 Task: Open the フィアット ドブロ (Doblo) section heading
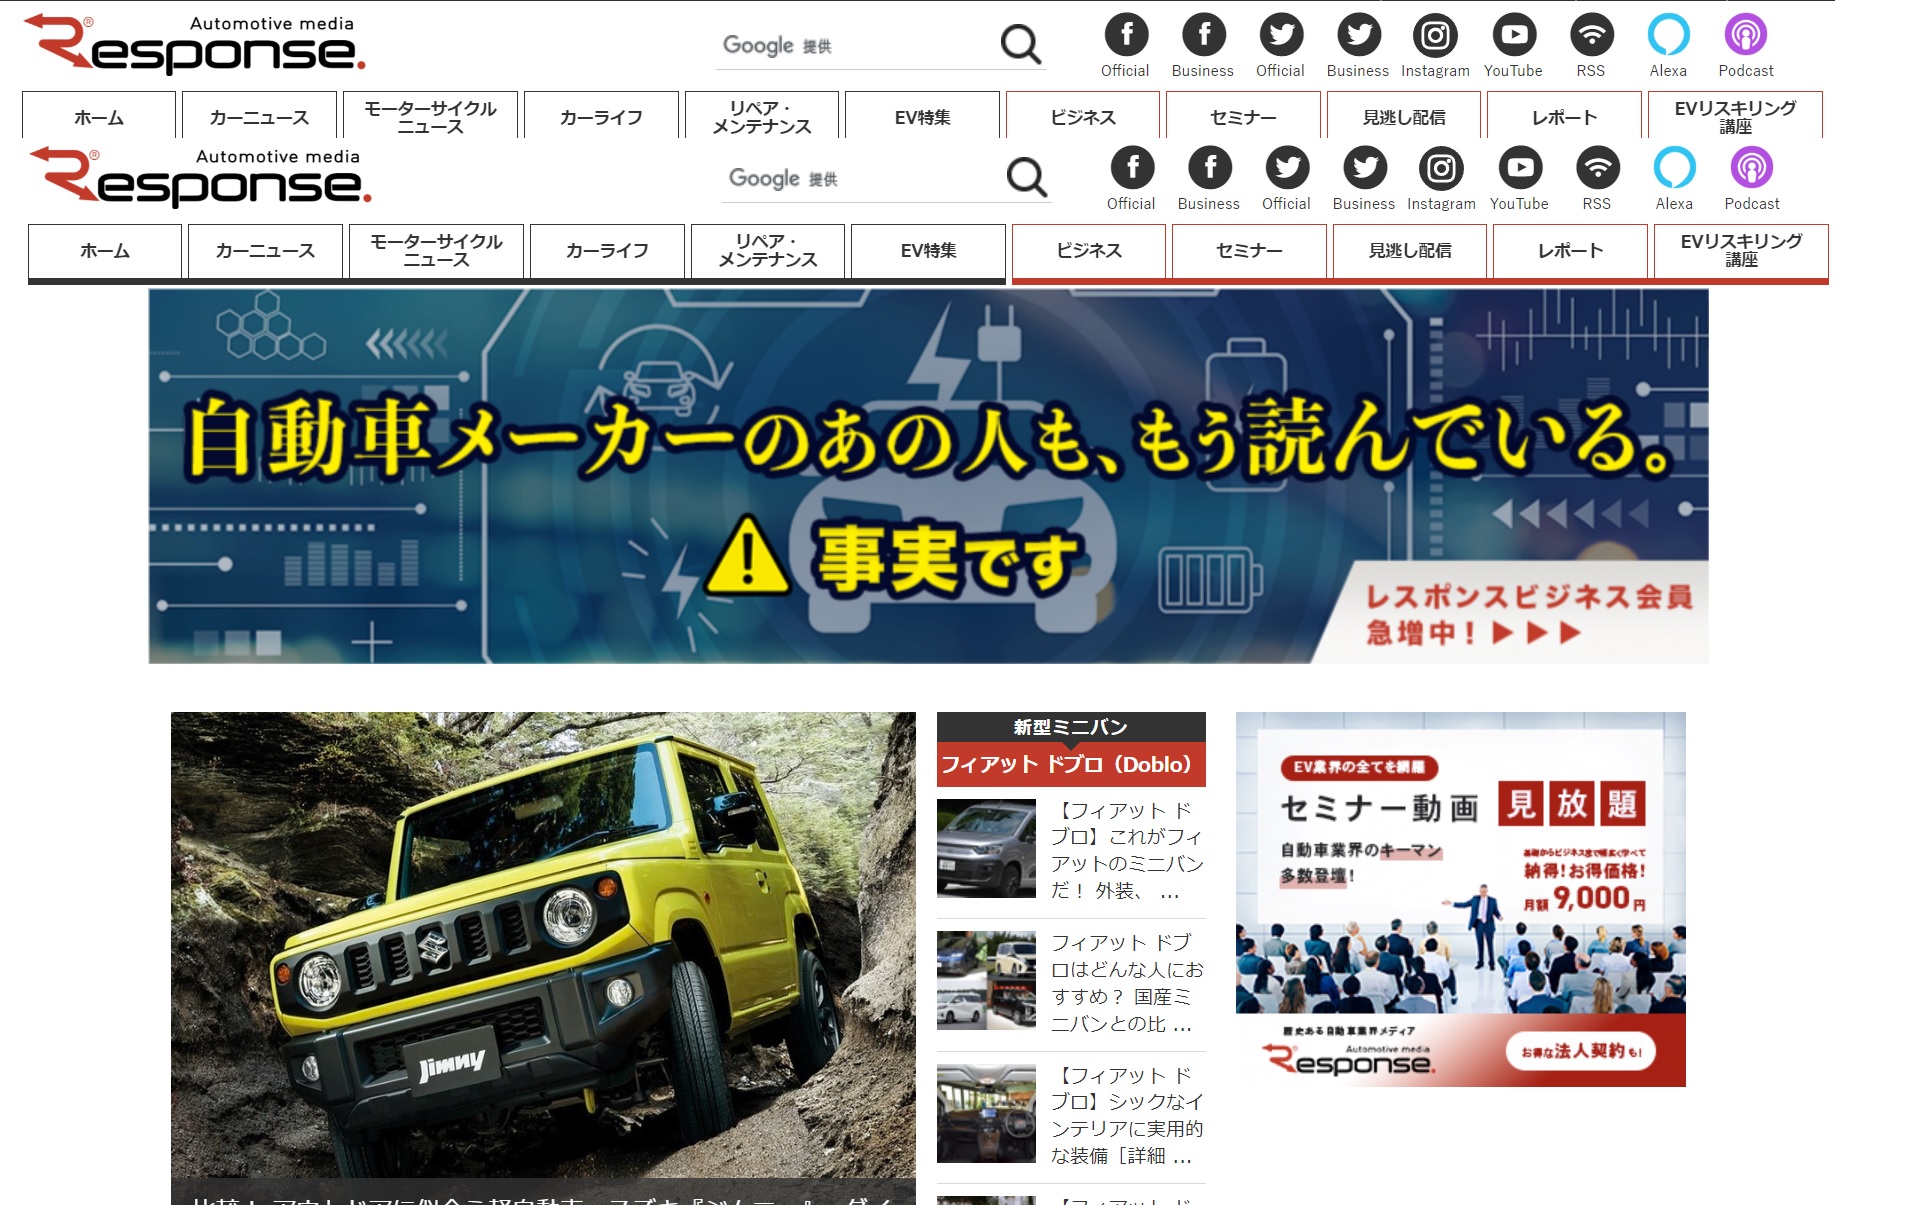pos(1071,764)
